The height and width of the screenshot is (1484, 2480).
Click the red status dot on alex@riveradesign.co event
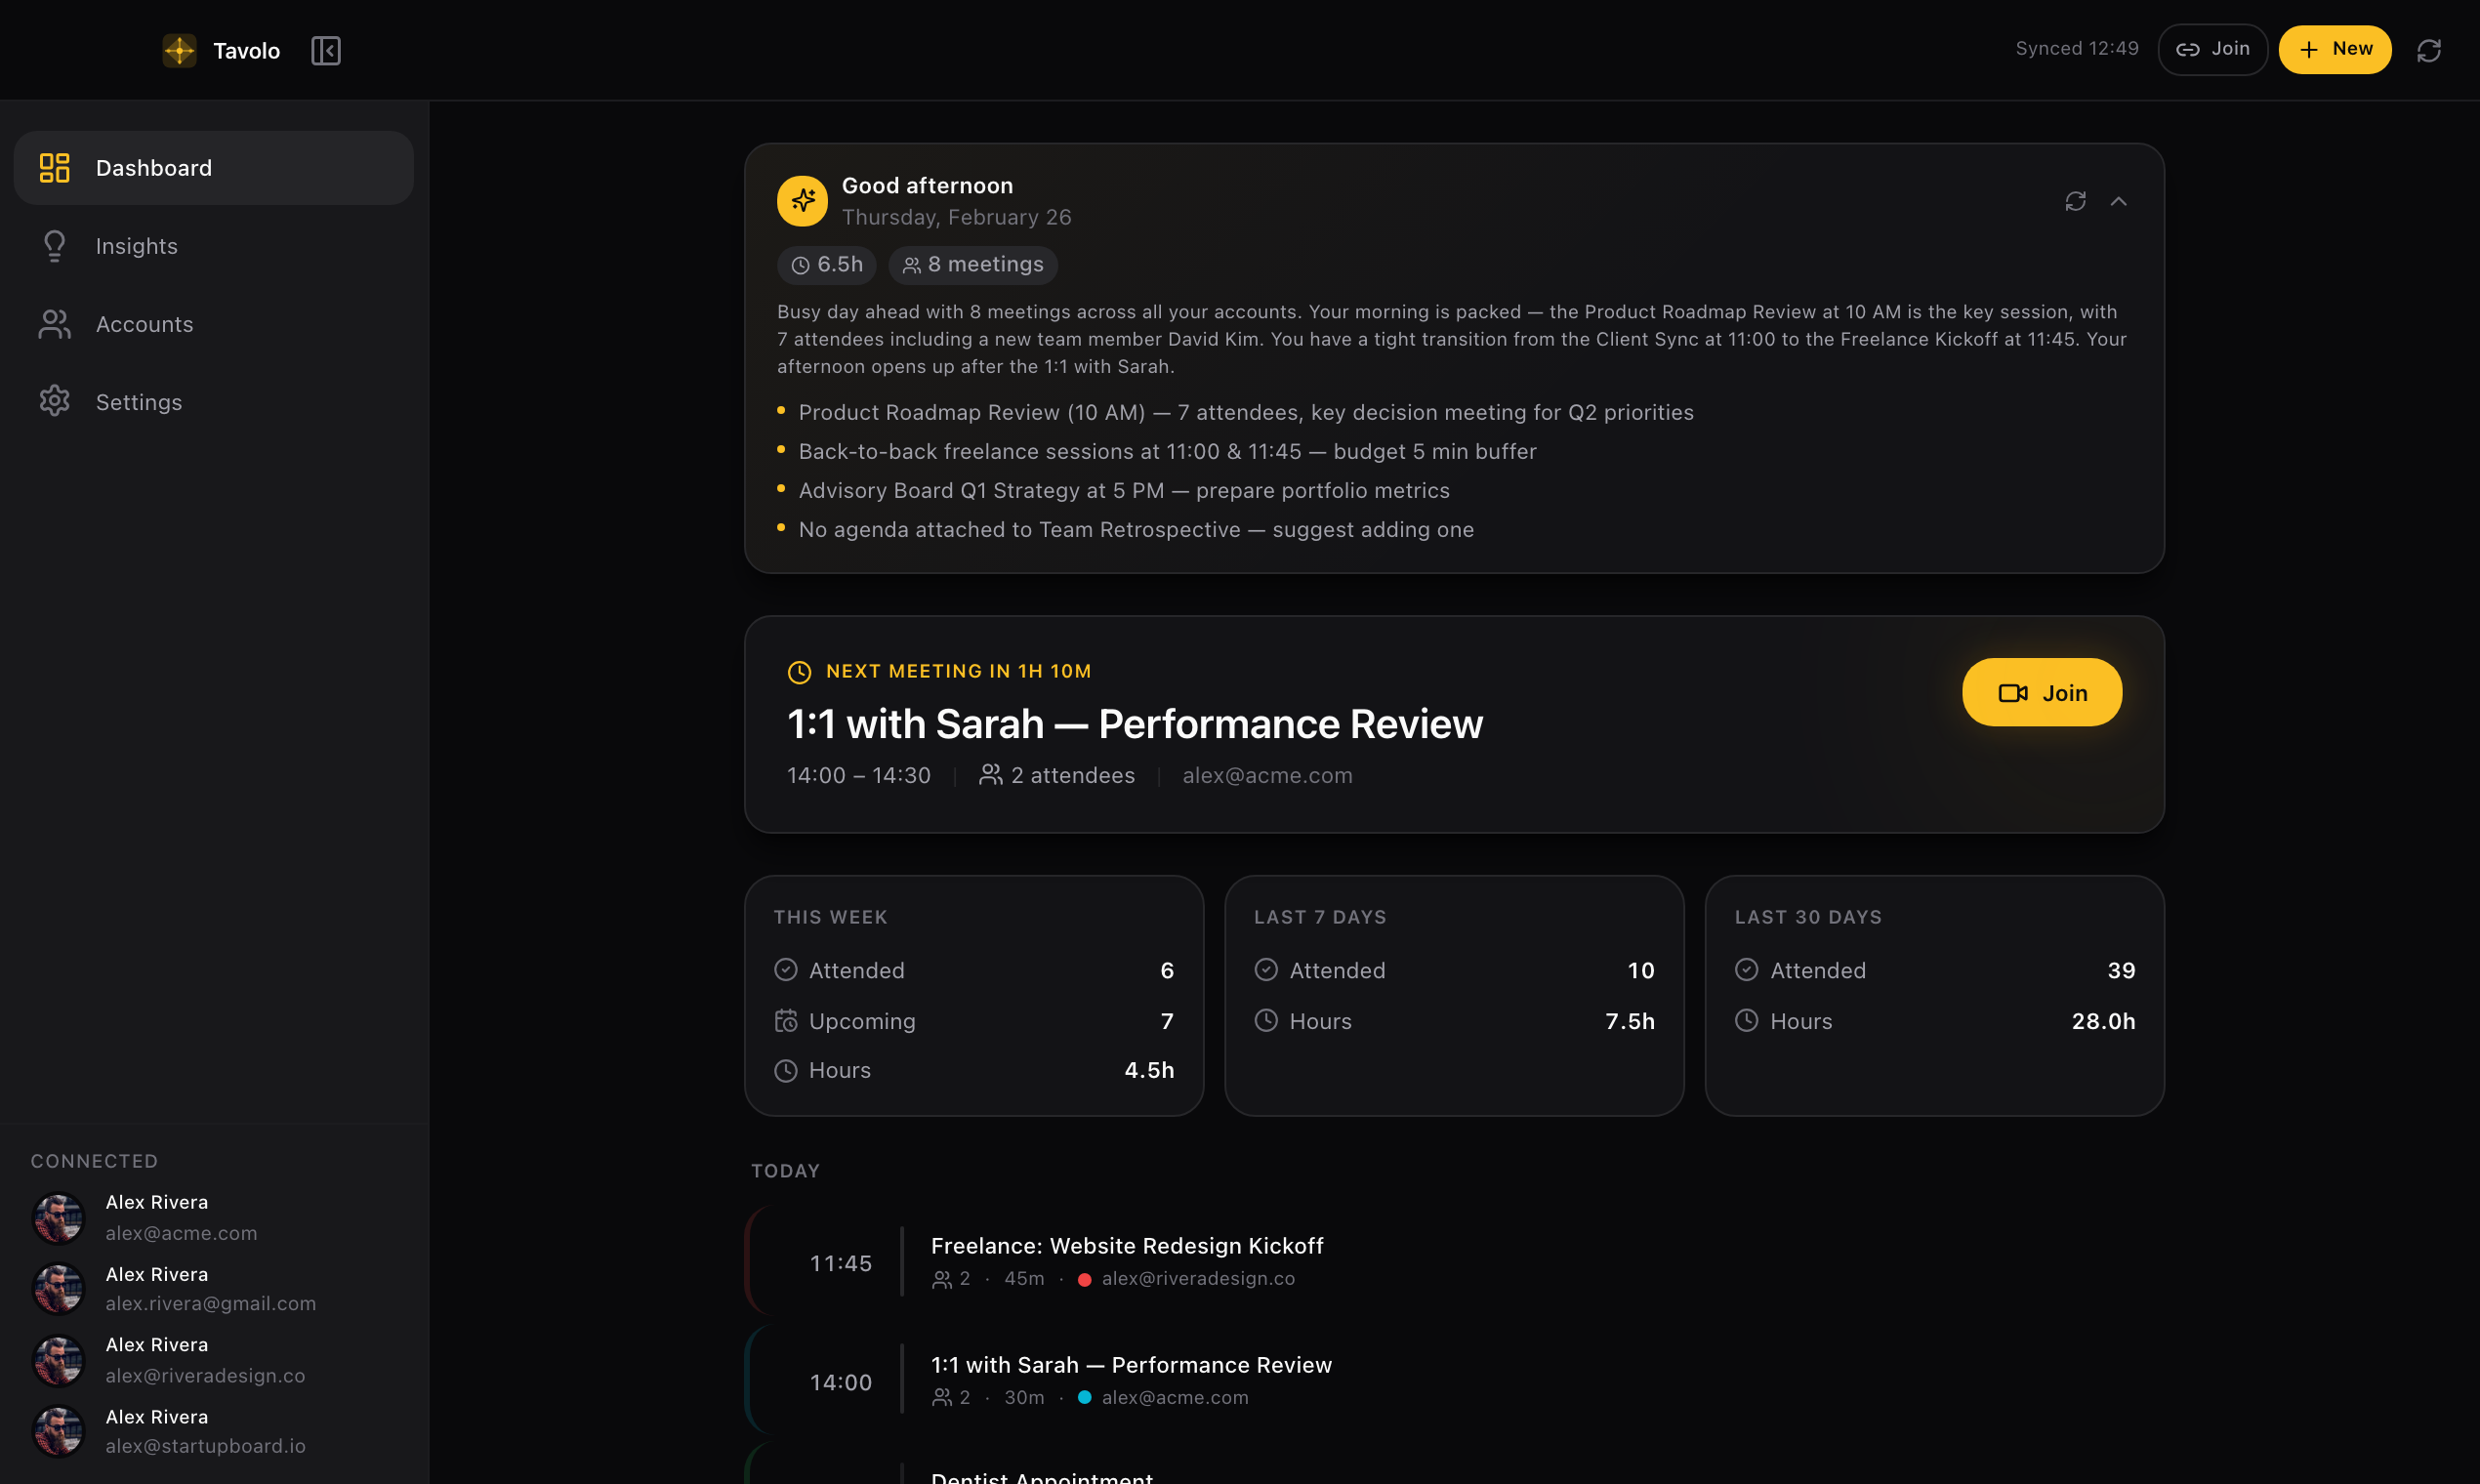tap(1085, 1279)
